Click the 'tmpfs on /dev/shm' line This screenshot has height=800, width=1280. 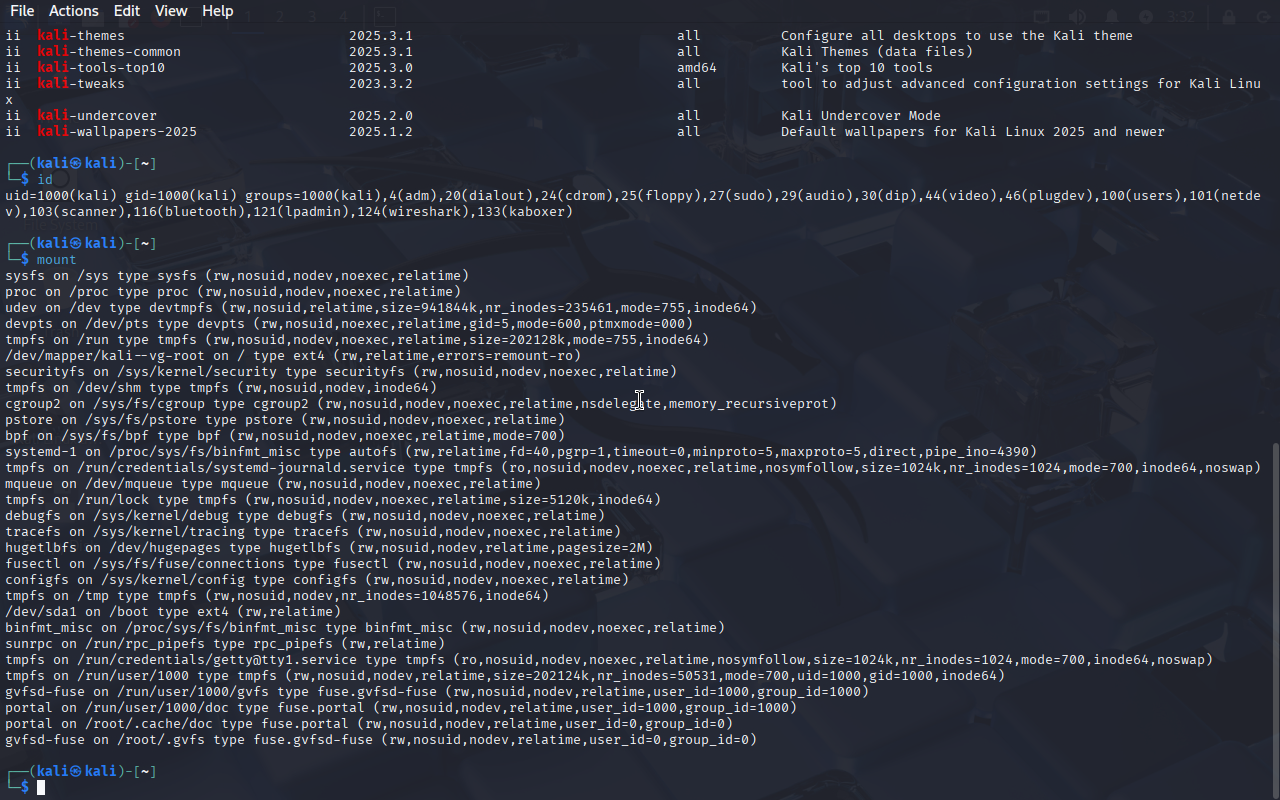[x=221, y=388]
